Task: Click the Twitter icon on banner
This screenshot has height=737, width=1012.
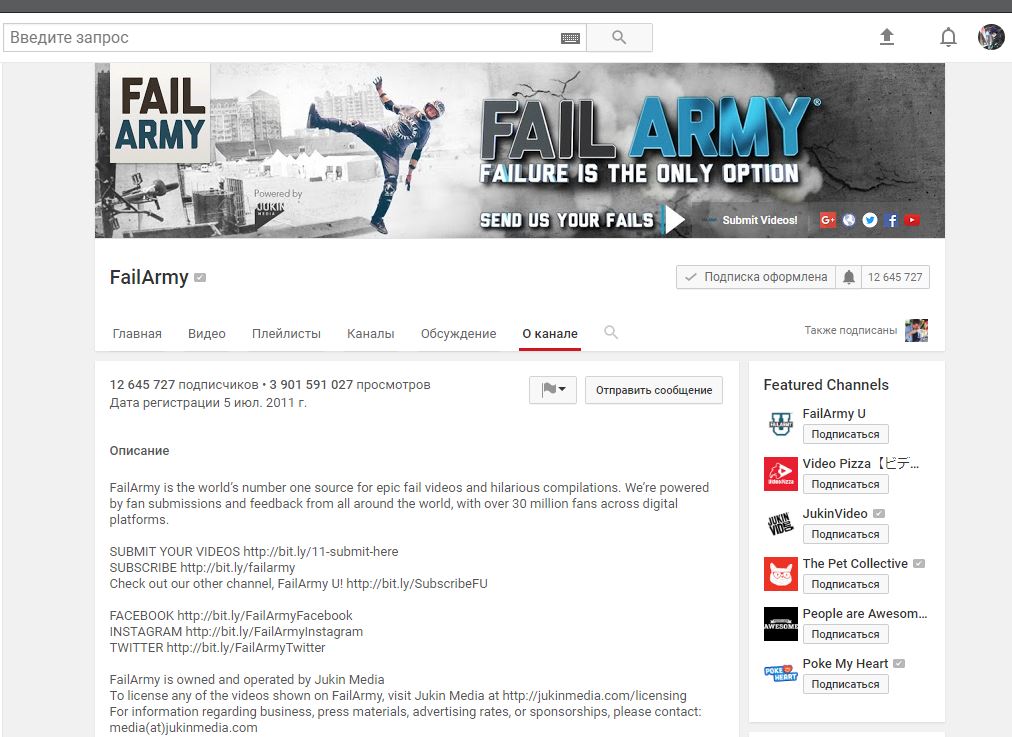Action: [870, 220]
